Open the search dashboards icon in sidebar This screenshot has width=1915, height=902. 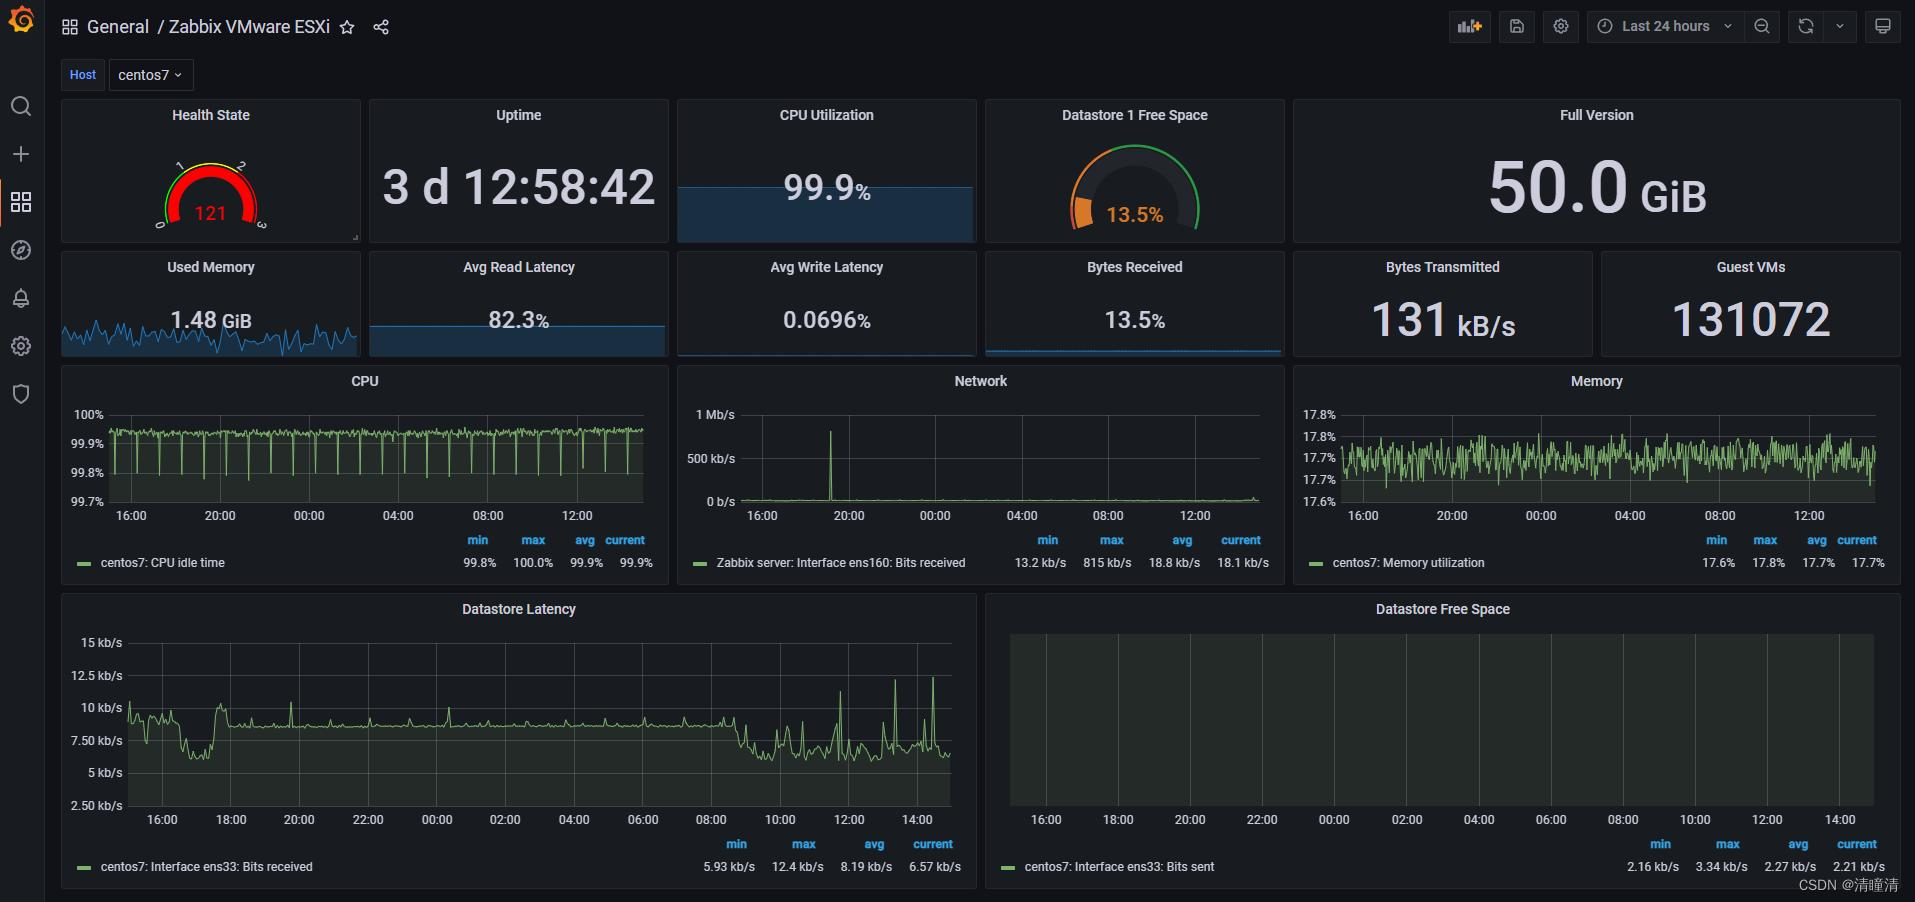(x=21, y=106)
